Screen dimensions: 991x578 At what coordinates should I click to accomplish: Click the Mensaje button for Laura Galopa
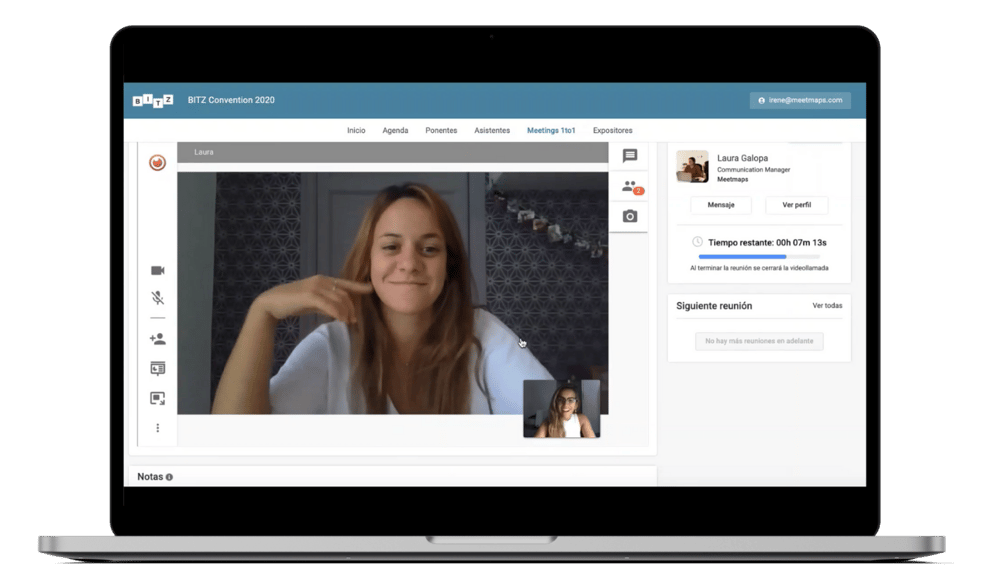click(721, 205)
